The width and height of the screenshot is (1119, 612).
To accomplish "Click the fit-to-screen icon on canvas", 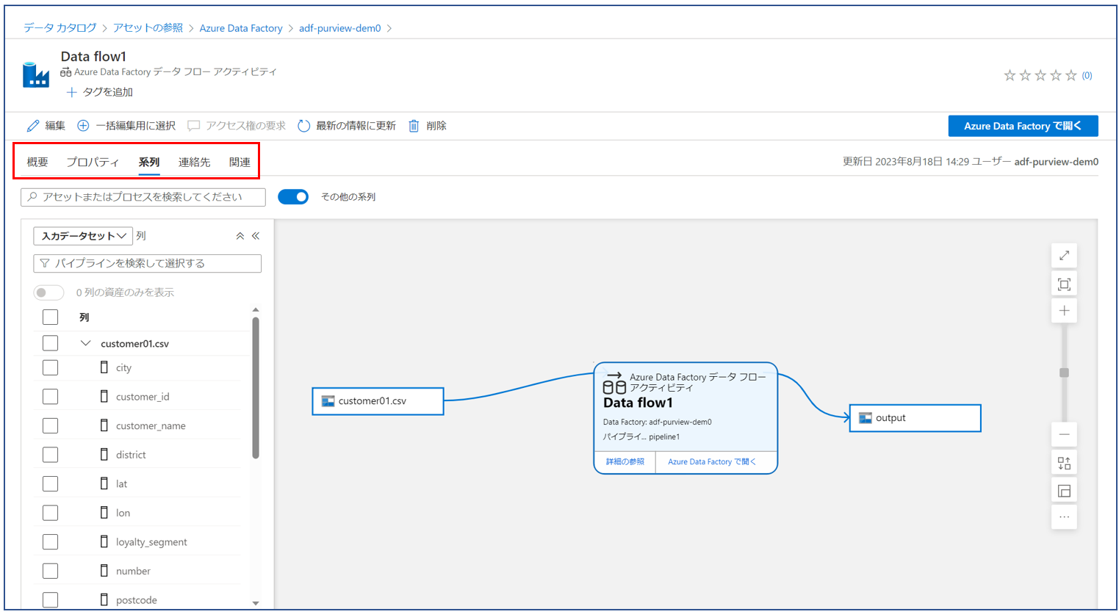I will pyautogui.click(x=1064, y=285).
